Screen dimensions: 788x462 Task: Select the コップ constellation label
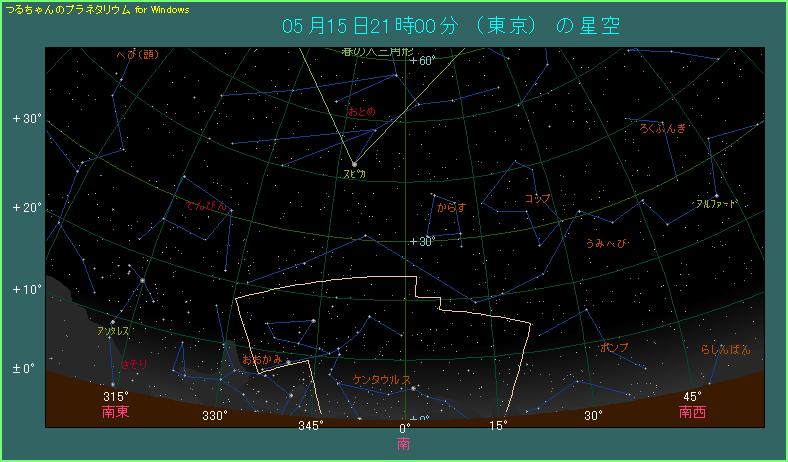click(538, 199)
